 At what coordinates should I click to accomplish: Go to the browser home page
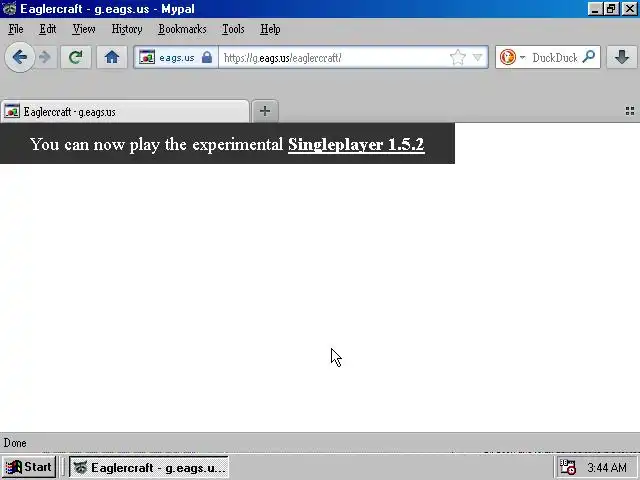111,57
